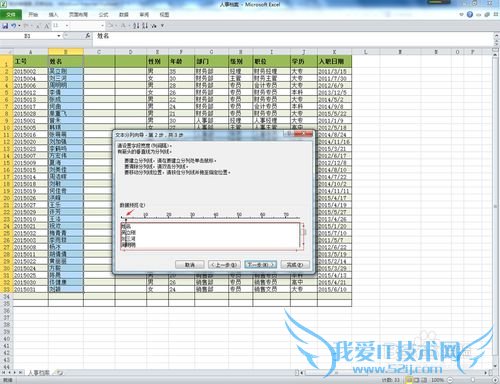This screenshot has height=384, width=500.
Task: Click the worksheet vertical scrollbar up arrow
Action: (x=496, y=54)
